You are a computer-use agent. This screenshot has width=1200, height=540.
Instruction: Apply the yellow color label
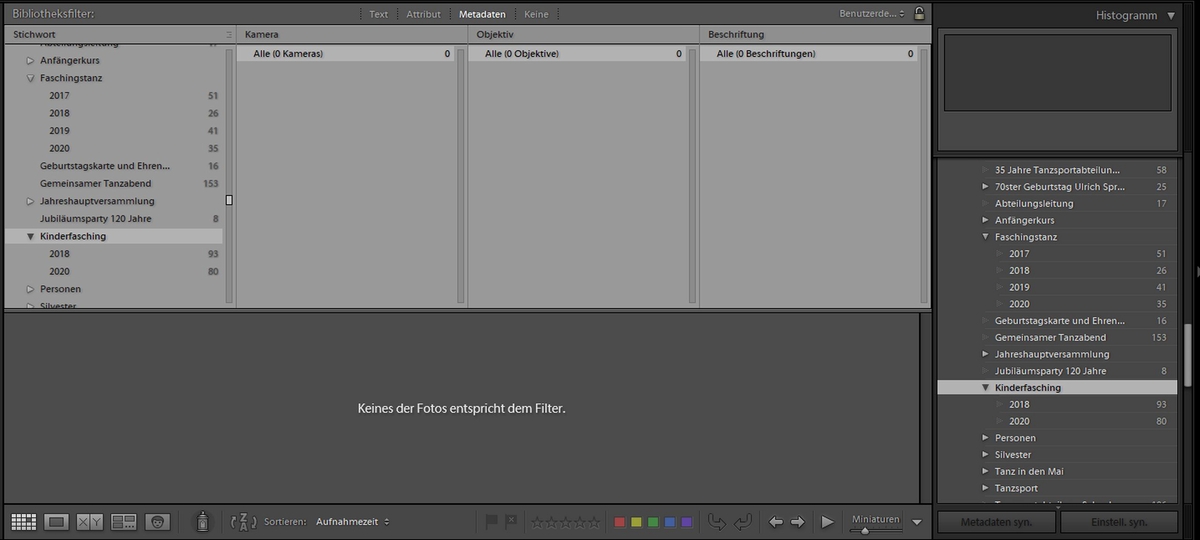tap(636, 522)
